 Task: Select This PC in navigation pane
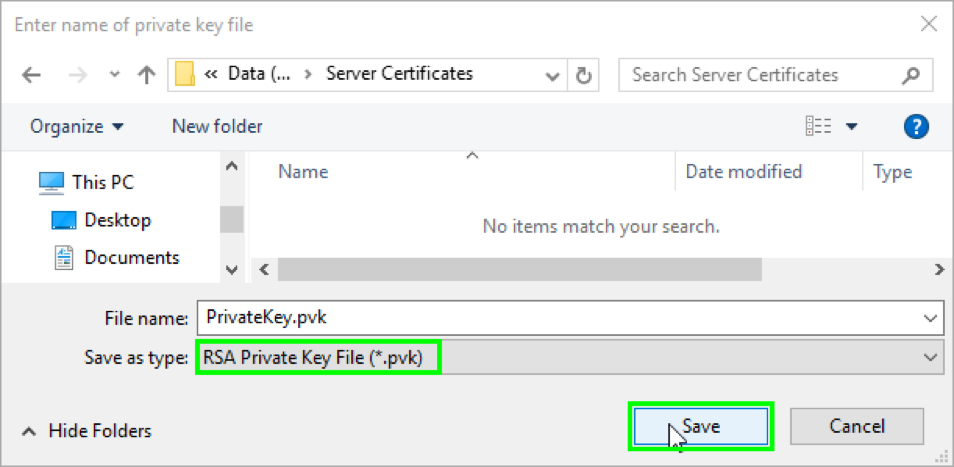coord(102,183)
